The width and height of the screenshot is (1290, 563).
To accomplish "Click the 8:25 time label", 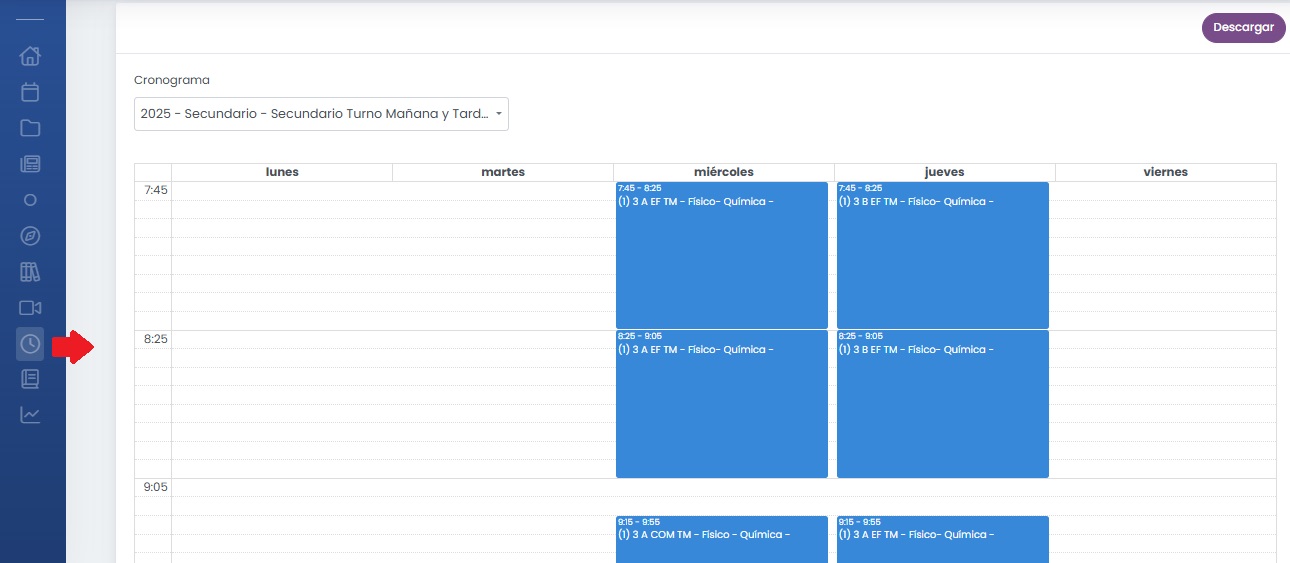I will (155, 339).
